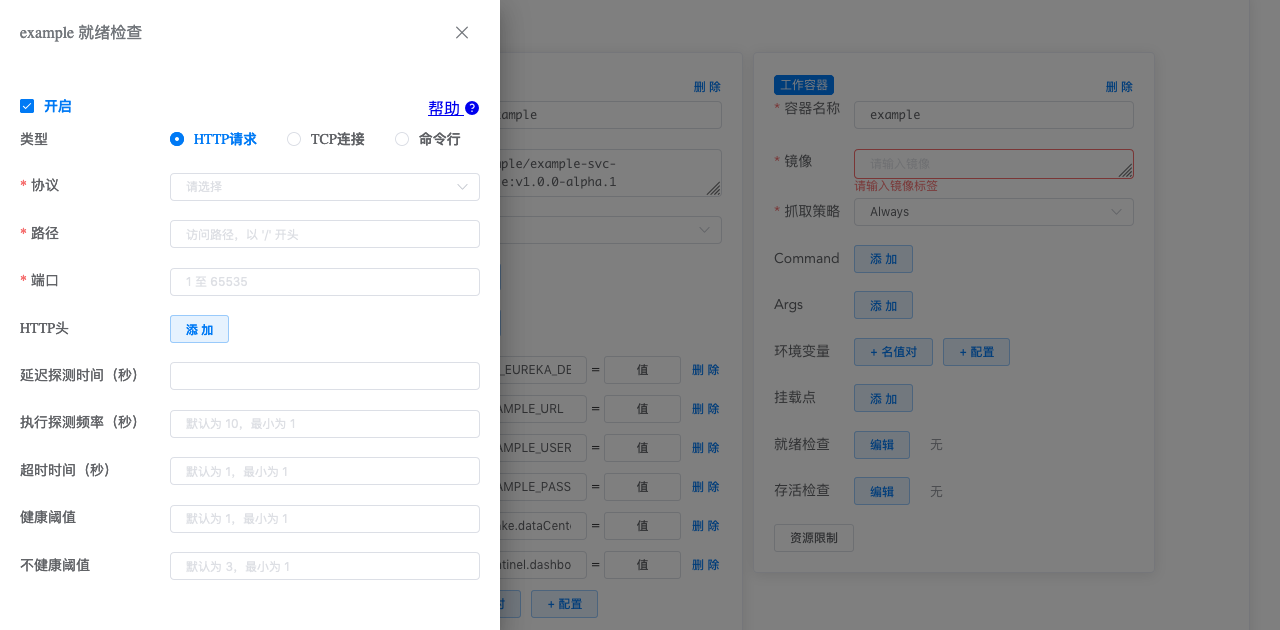Select the 命令行 radio option
Viewport: 1280px width, 630px height.
(x=402, y=139)
